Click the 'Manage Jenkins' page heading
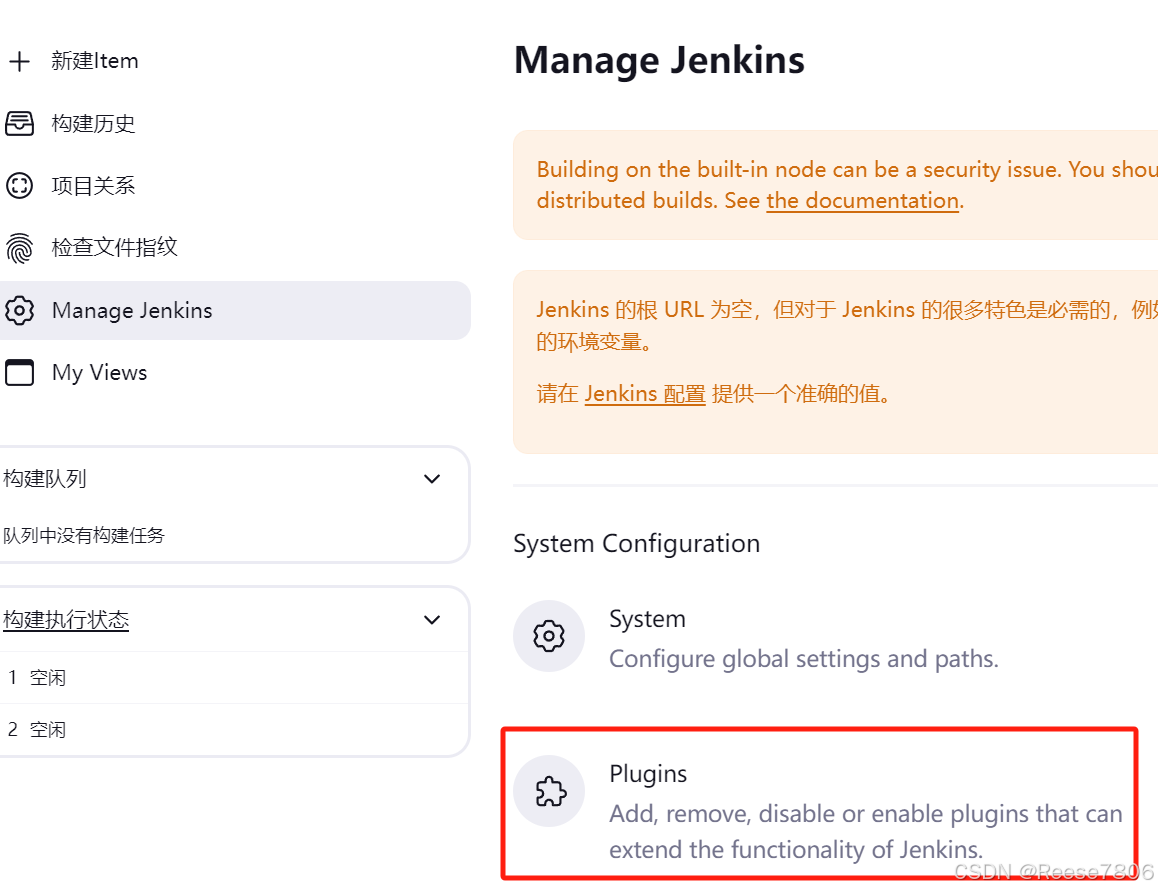The height and width of the screenshot is (892, 1158). (659, 60)
